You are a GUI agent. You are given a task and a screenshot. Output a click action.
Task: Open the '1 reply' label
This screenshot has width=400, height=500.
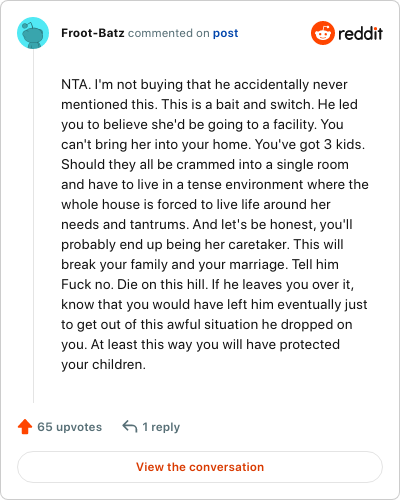point(161,427)
